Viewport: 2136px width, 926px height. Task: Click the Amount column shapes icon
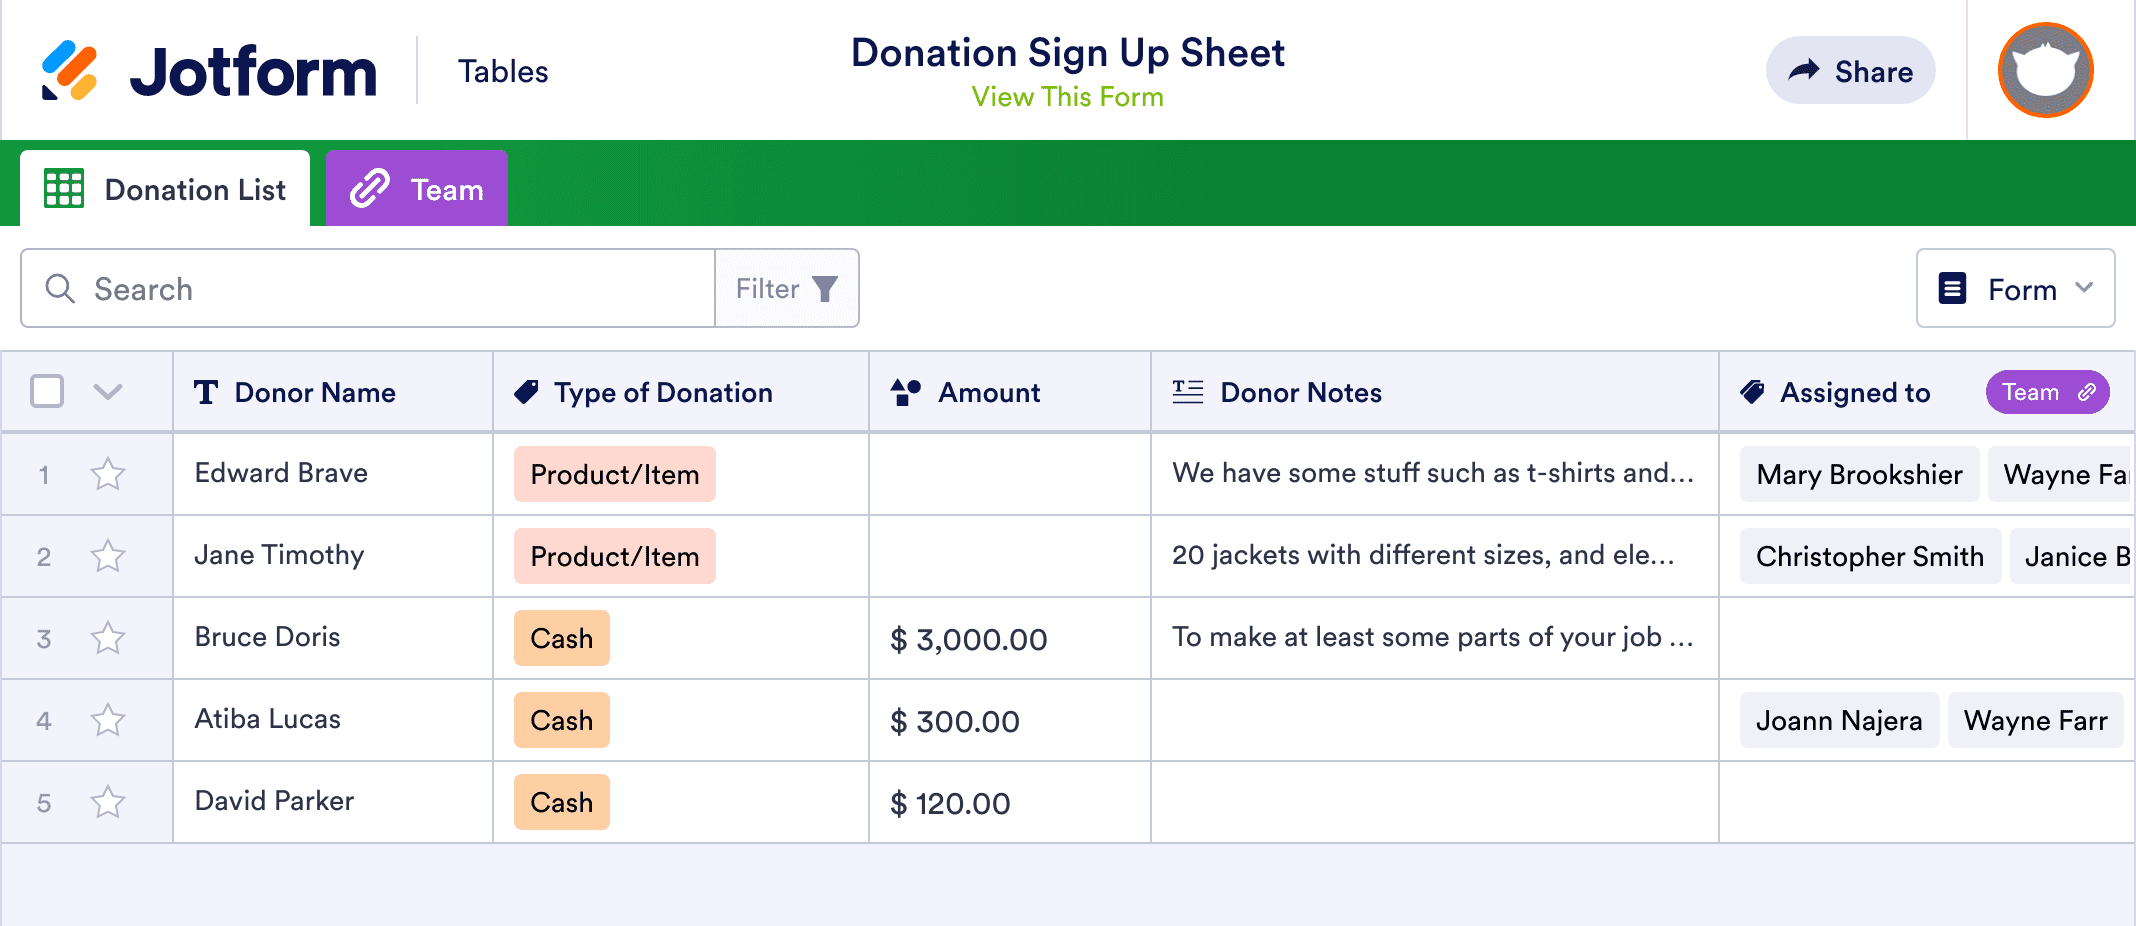pos(905,393)
